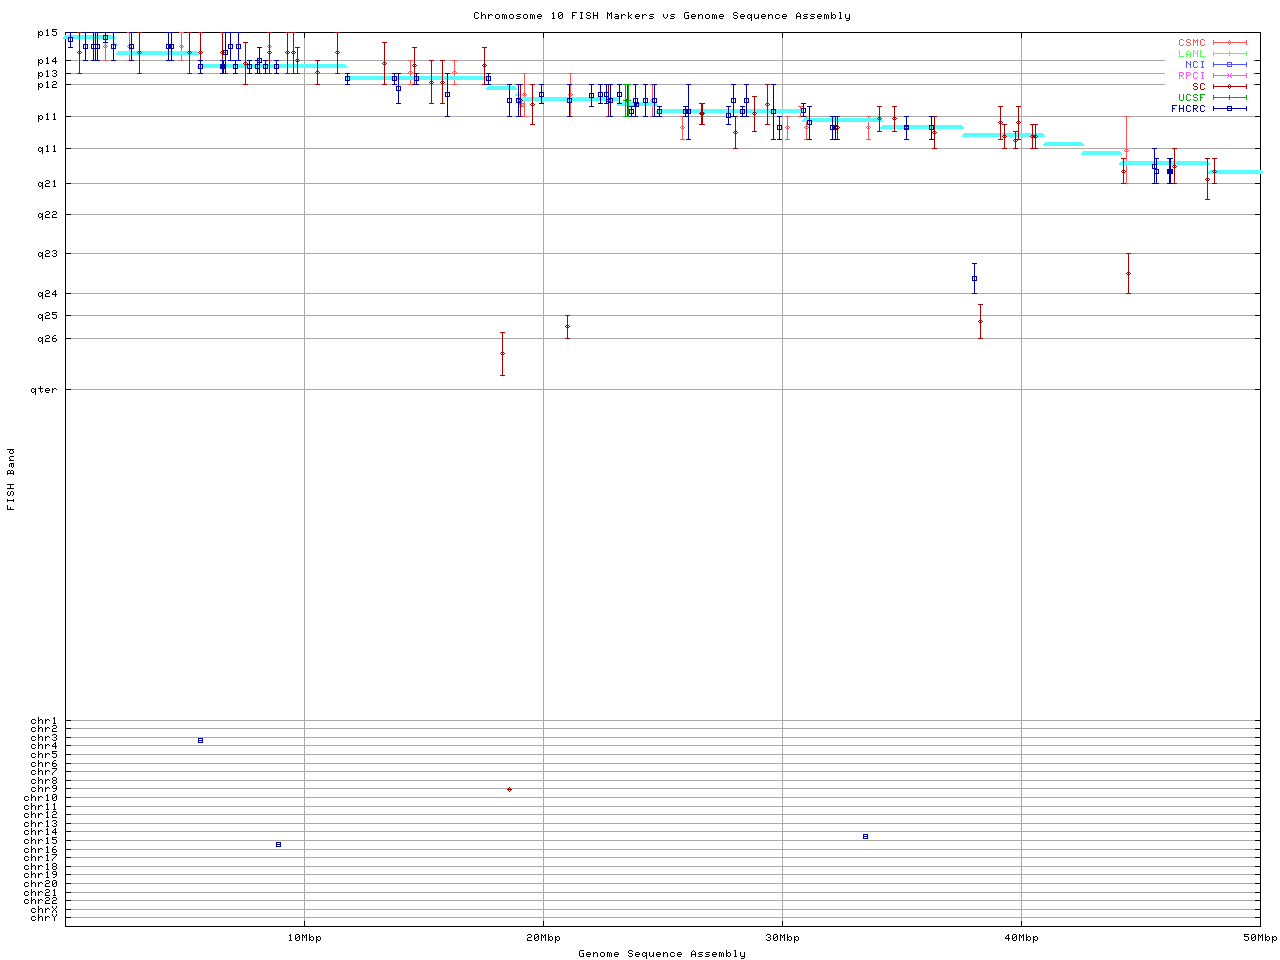Click the 'Genome Sequence Assembly' x-axis title
This screenshot has height=960, width=1280.
coord(662,953)
